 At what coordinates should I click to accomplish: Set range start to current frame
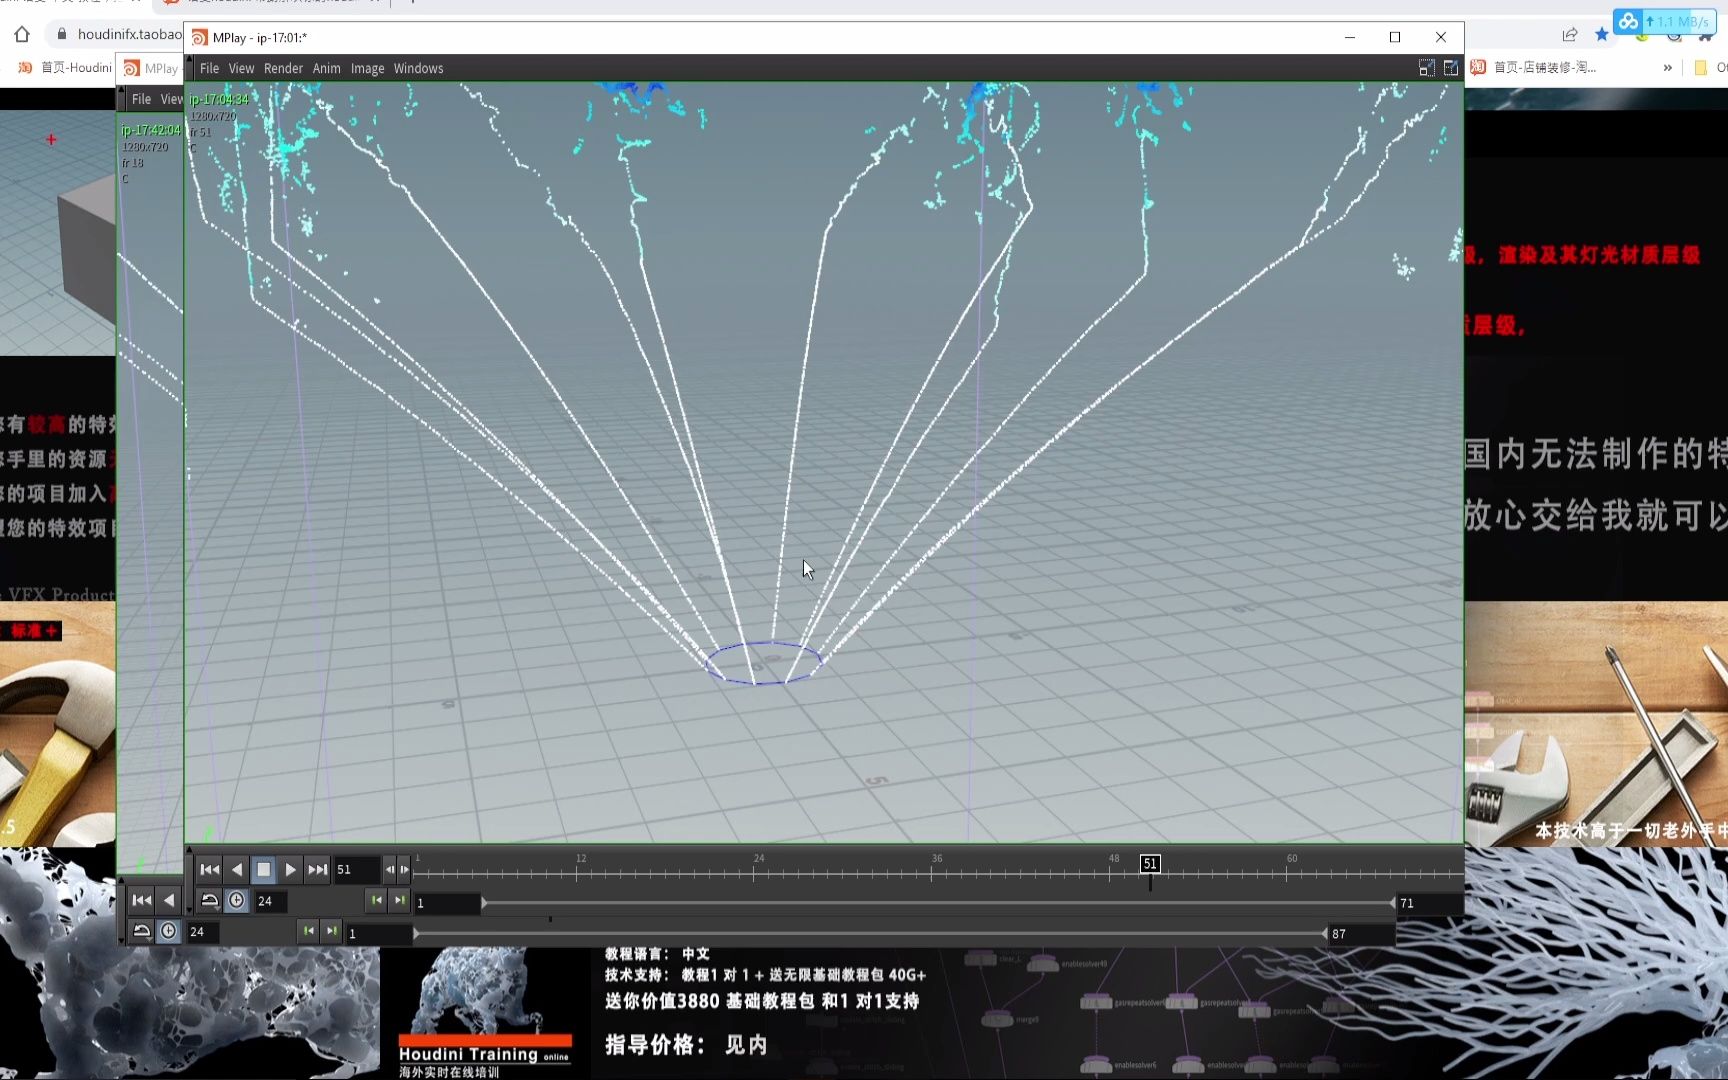pyautogui.click(x=376, y=900)
